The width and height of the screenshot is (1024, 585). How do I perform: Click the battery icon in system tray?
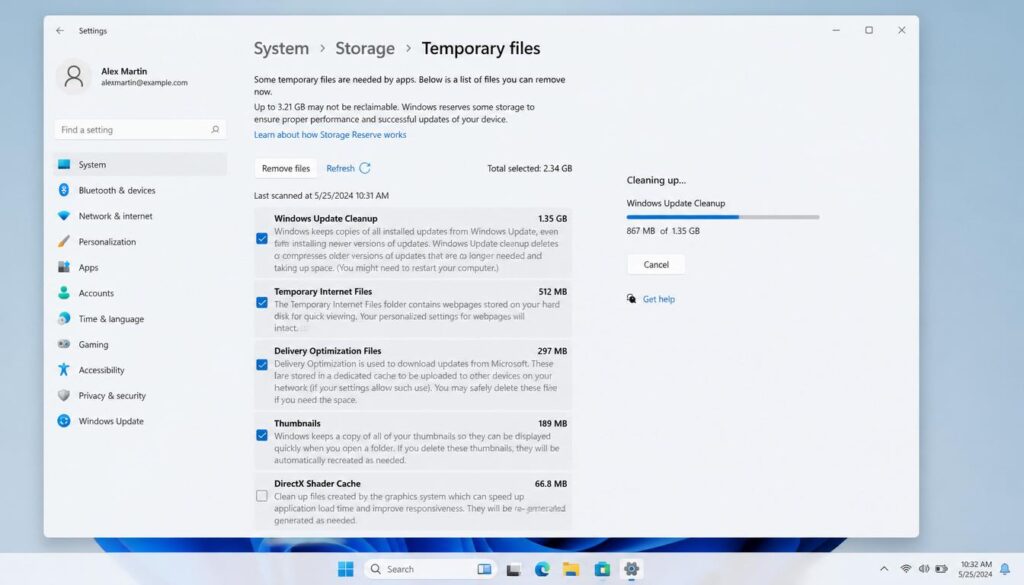pos(941,569)
